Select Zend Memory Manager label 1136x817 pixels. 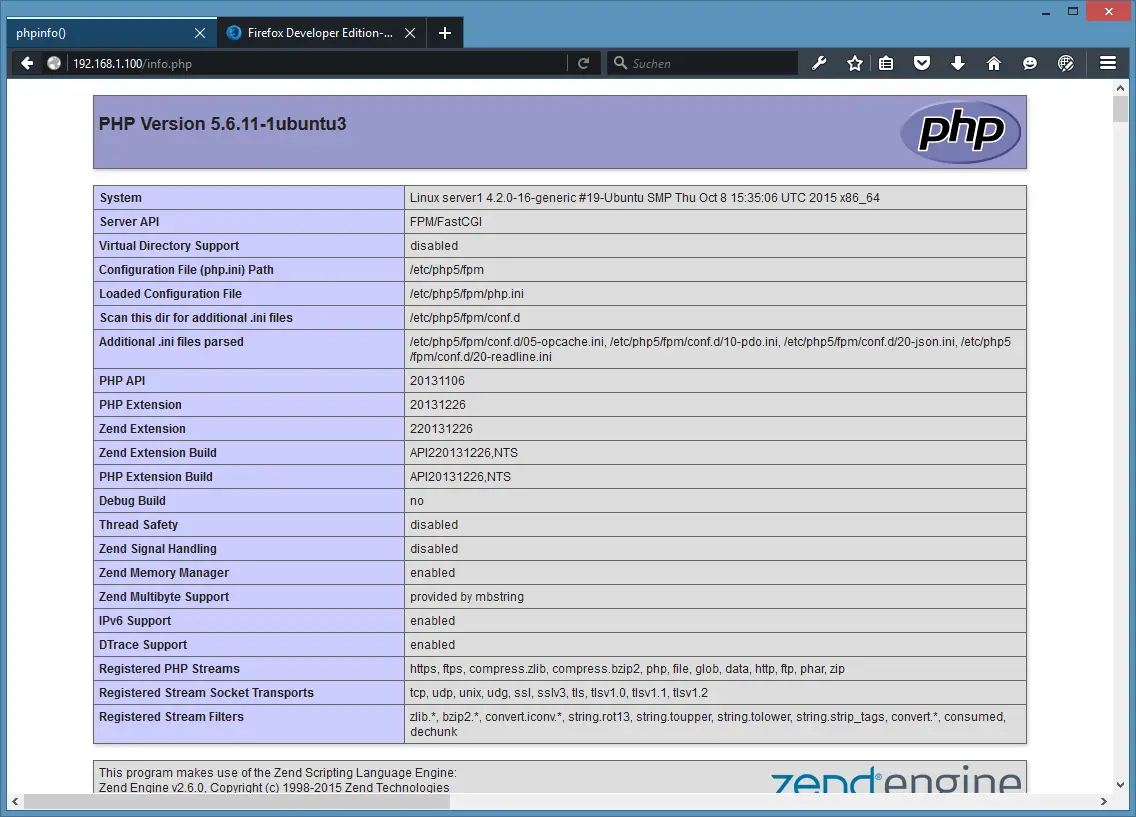pos(164,572)
